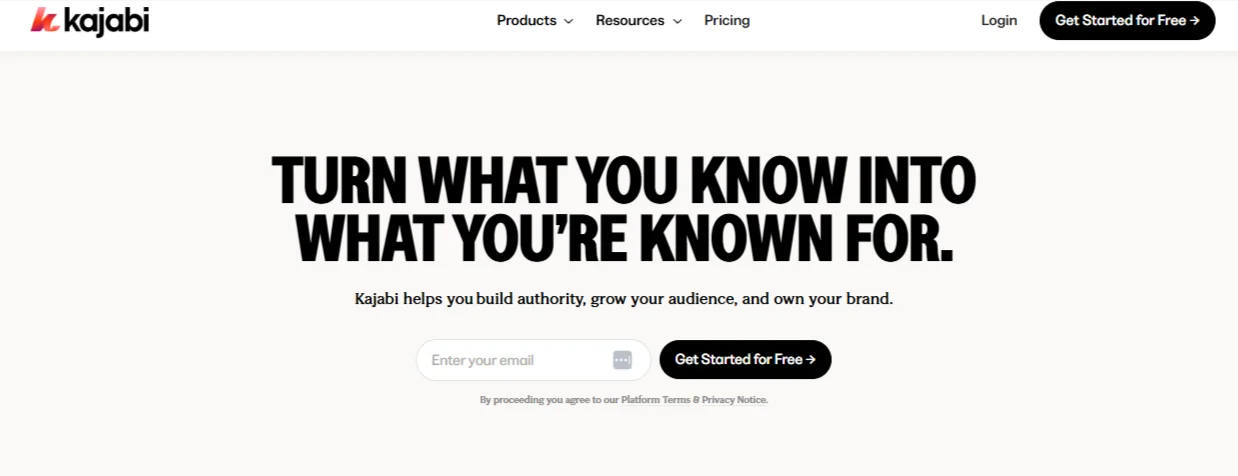Click the Kajabi red K logo icon
The image size is (1238, 476).
[x=45, y=20]
